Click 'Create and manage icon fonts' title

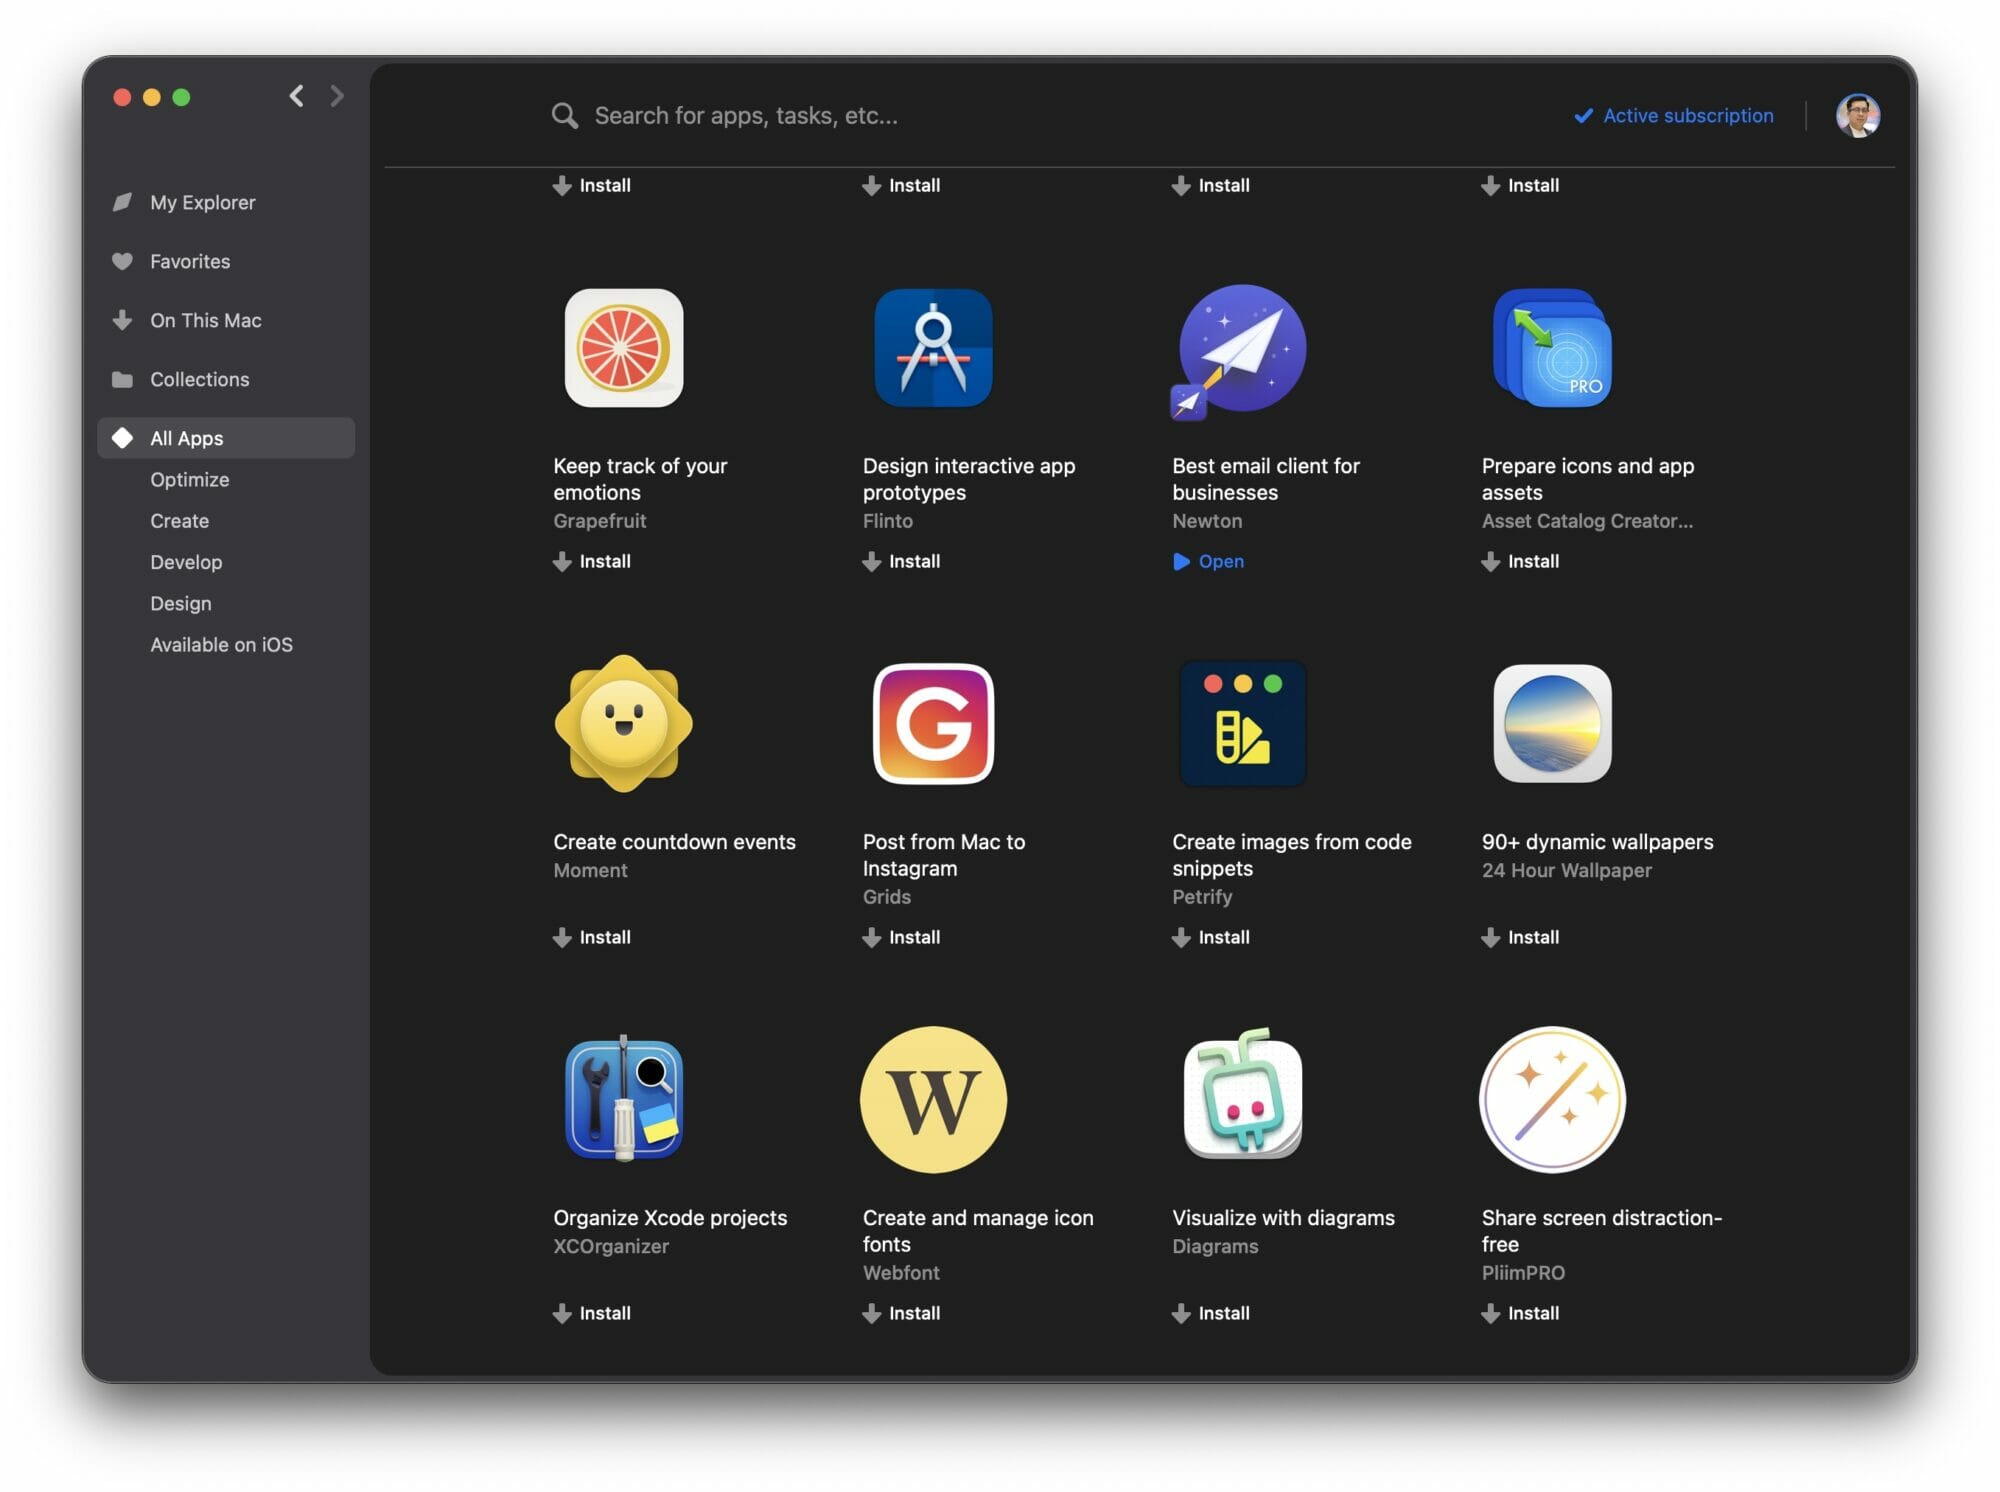(x=978, y=1231)
